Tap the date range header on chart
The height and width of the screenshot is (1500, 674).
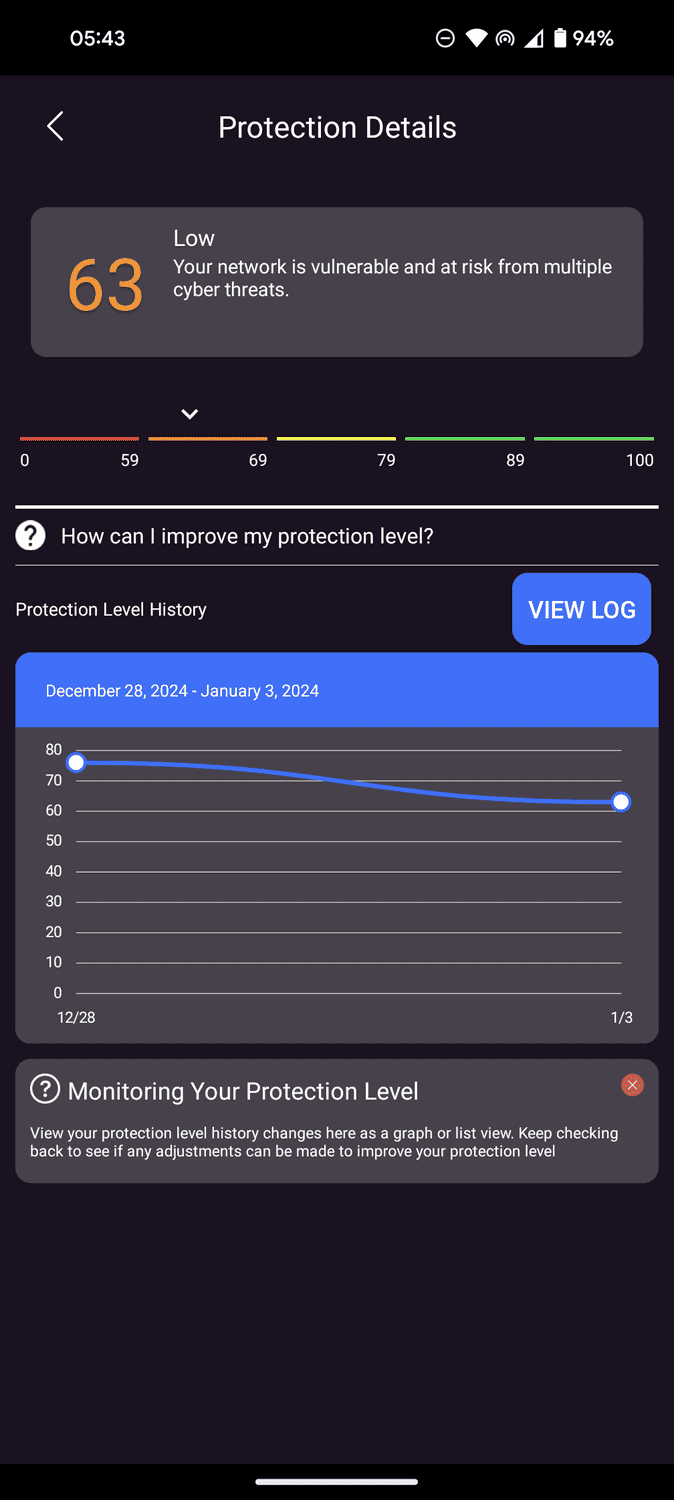182,691
